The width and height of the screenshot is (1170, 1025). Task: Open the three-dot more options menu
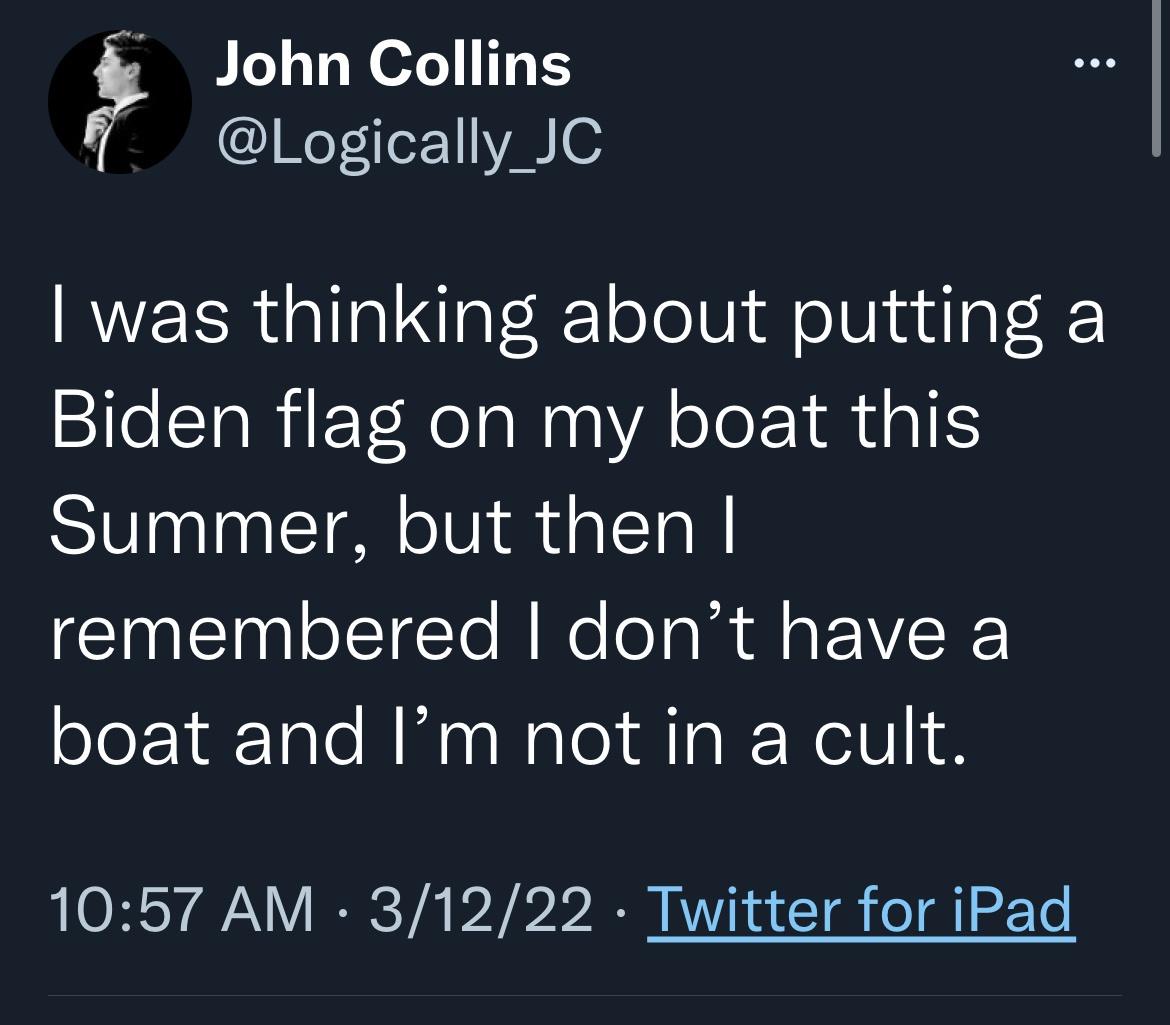point(1095,63)
